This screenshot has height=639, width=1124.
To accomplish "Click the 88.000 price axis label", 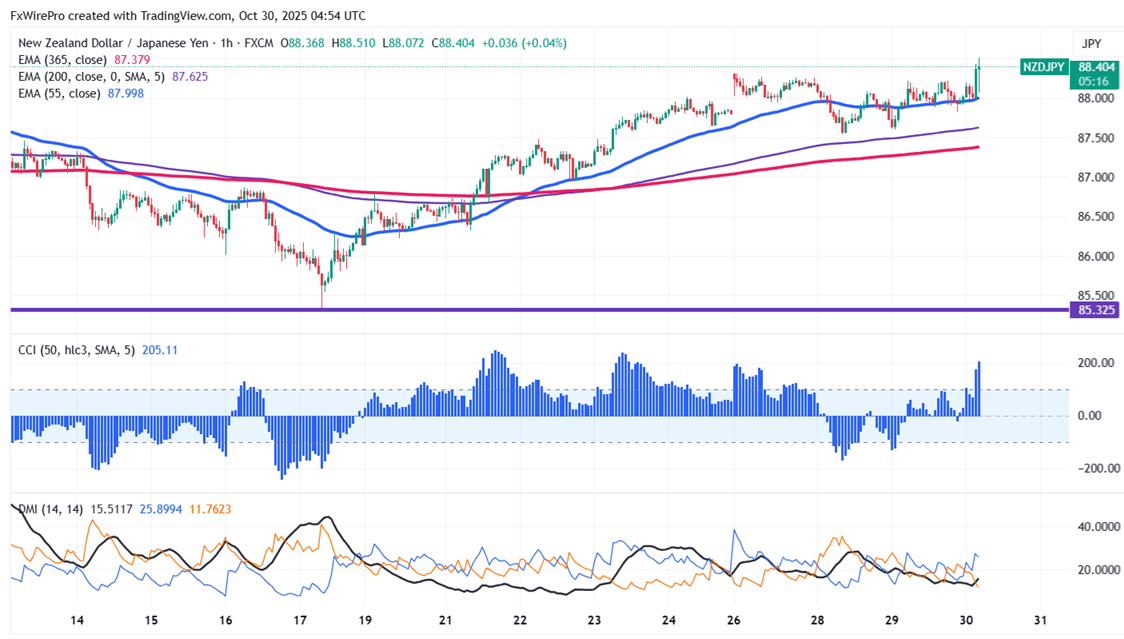I will 1096,98.
